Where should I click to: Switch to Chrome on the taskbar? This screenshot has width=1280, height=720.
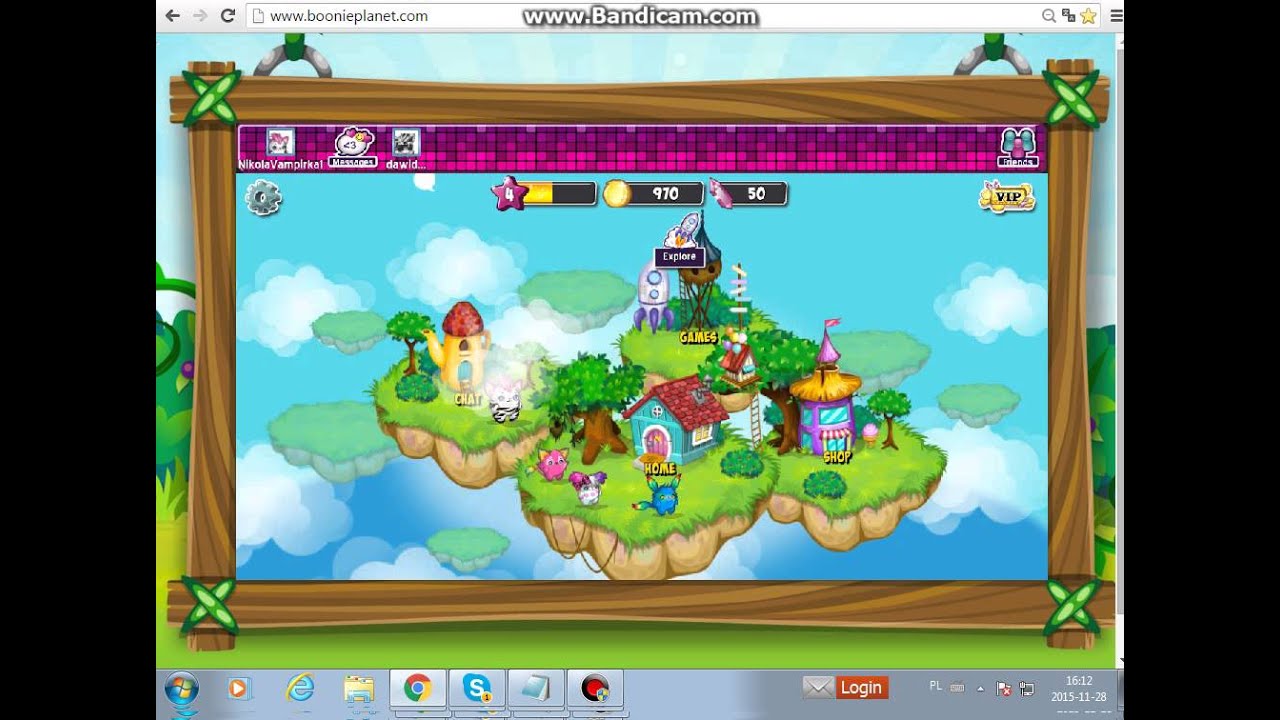click(417, 689)
